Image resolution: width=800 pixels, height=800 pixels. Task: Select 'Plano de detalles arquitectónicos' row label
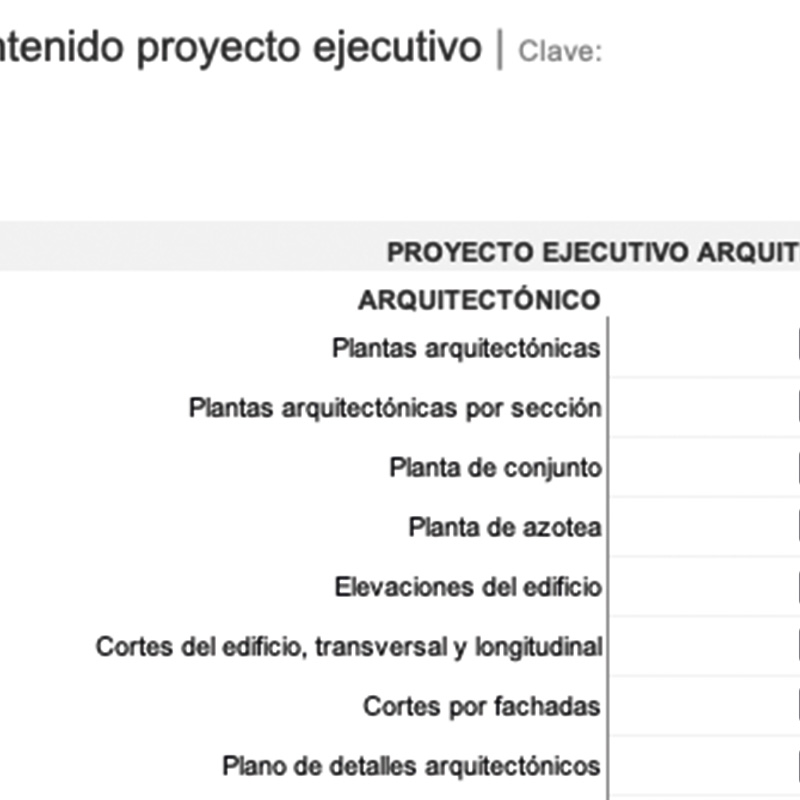[x=410, y=767]
